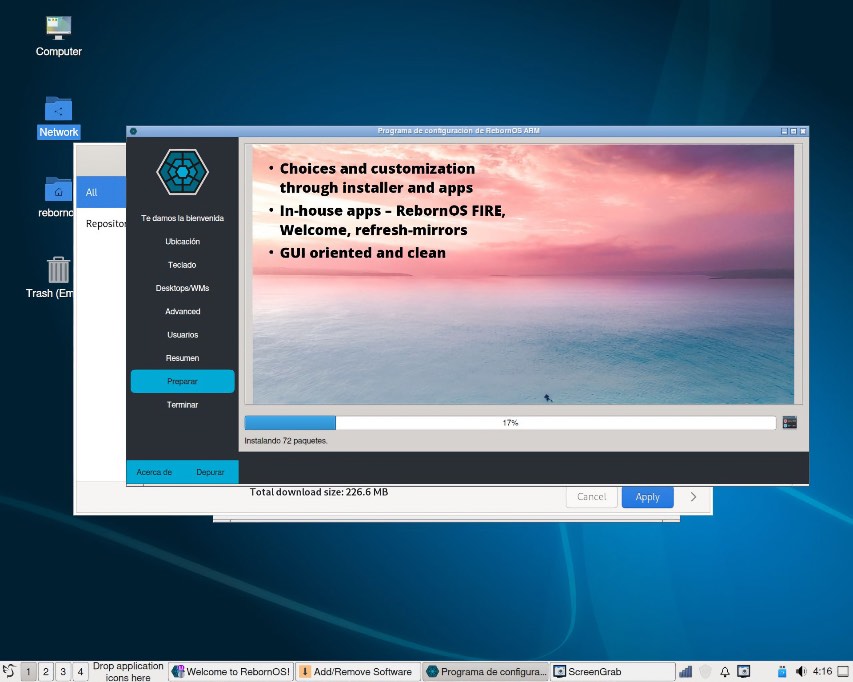Click the Drop application icons here area
The image size is (853, 682).
(x=128, y=672)
